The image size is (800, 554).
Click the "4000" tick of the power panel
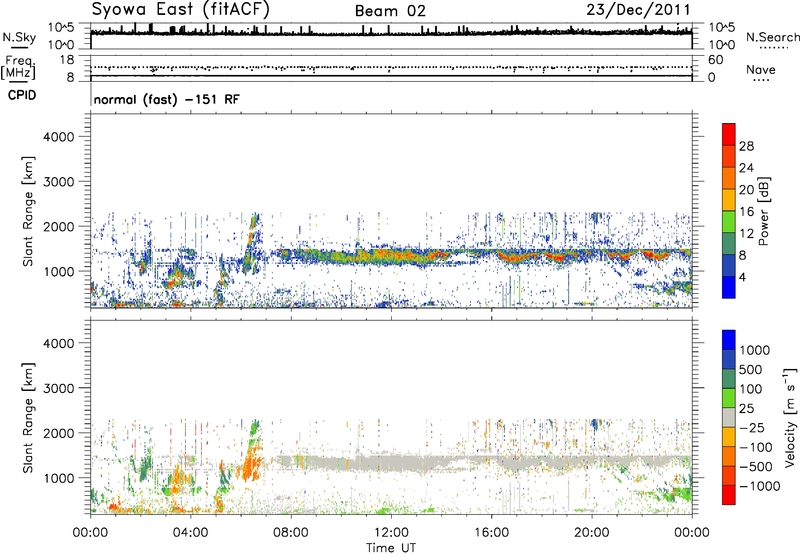pyautogui.click(x=59, y=137)
